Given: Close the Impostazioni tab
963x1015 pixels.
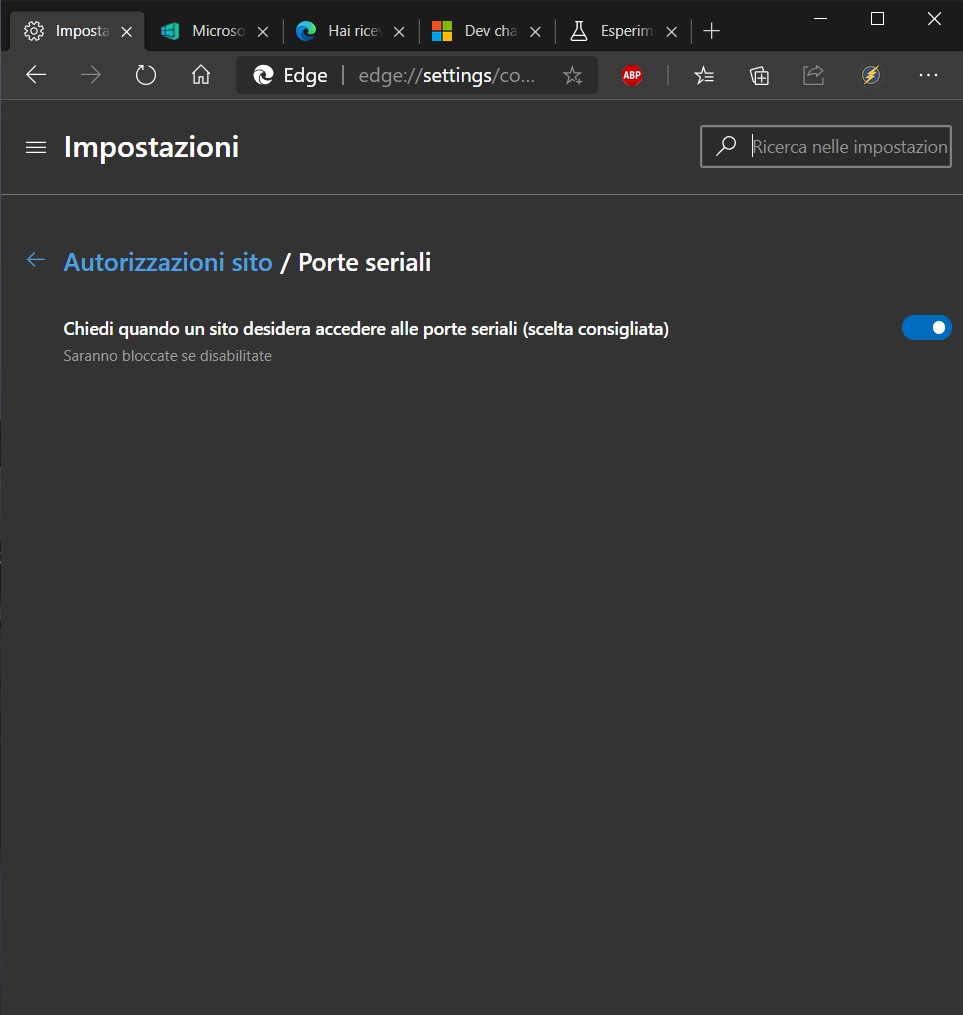Looking at the screenshot, I should 127,32.
